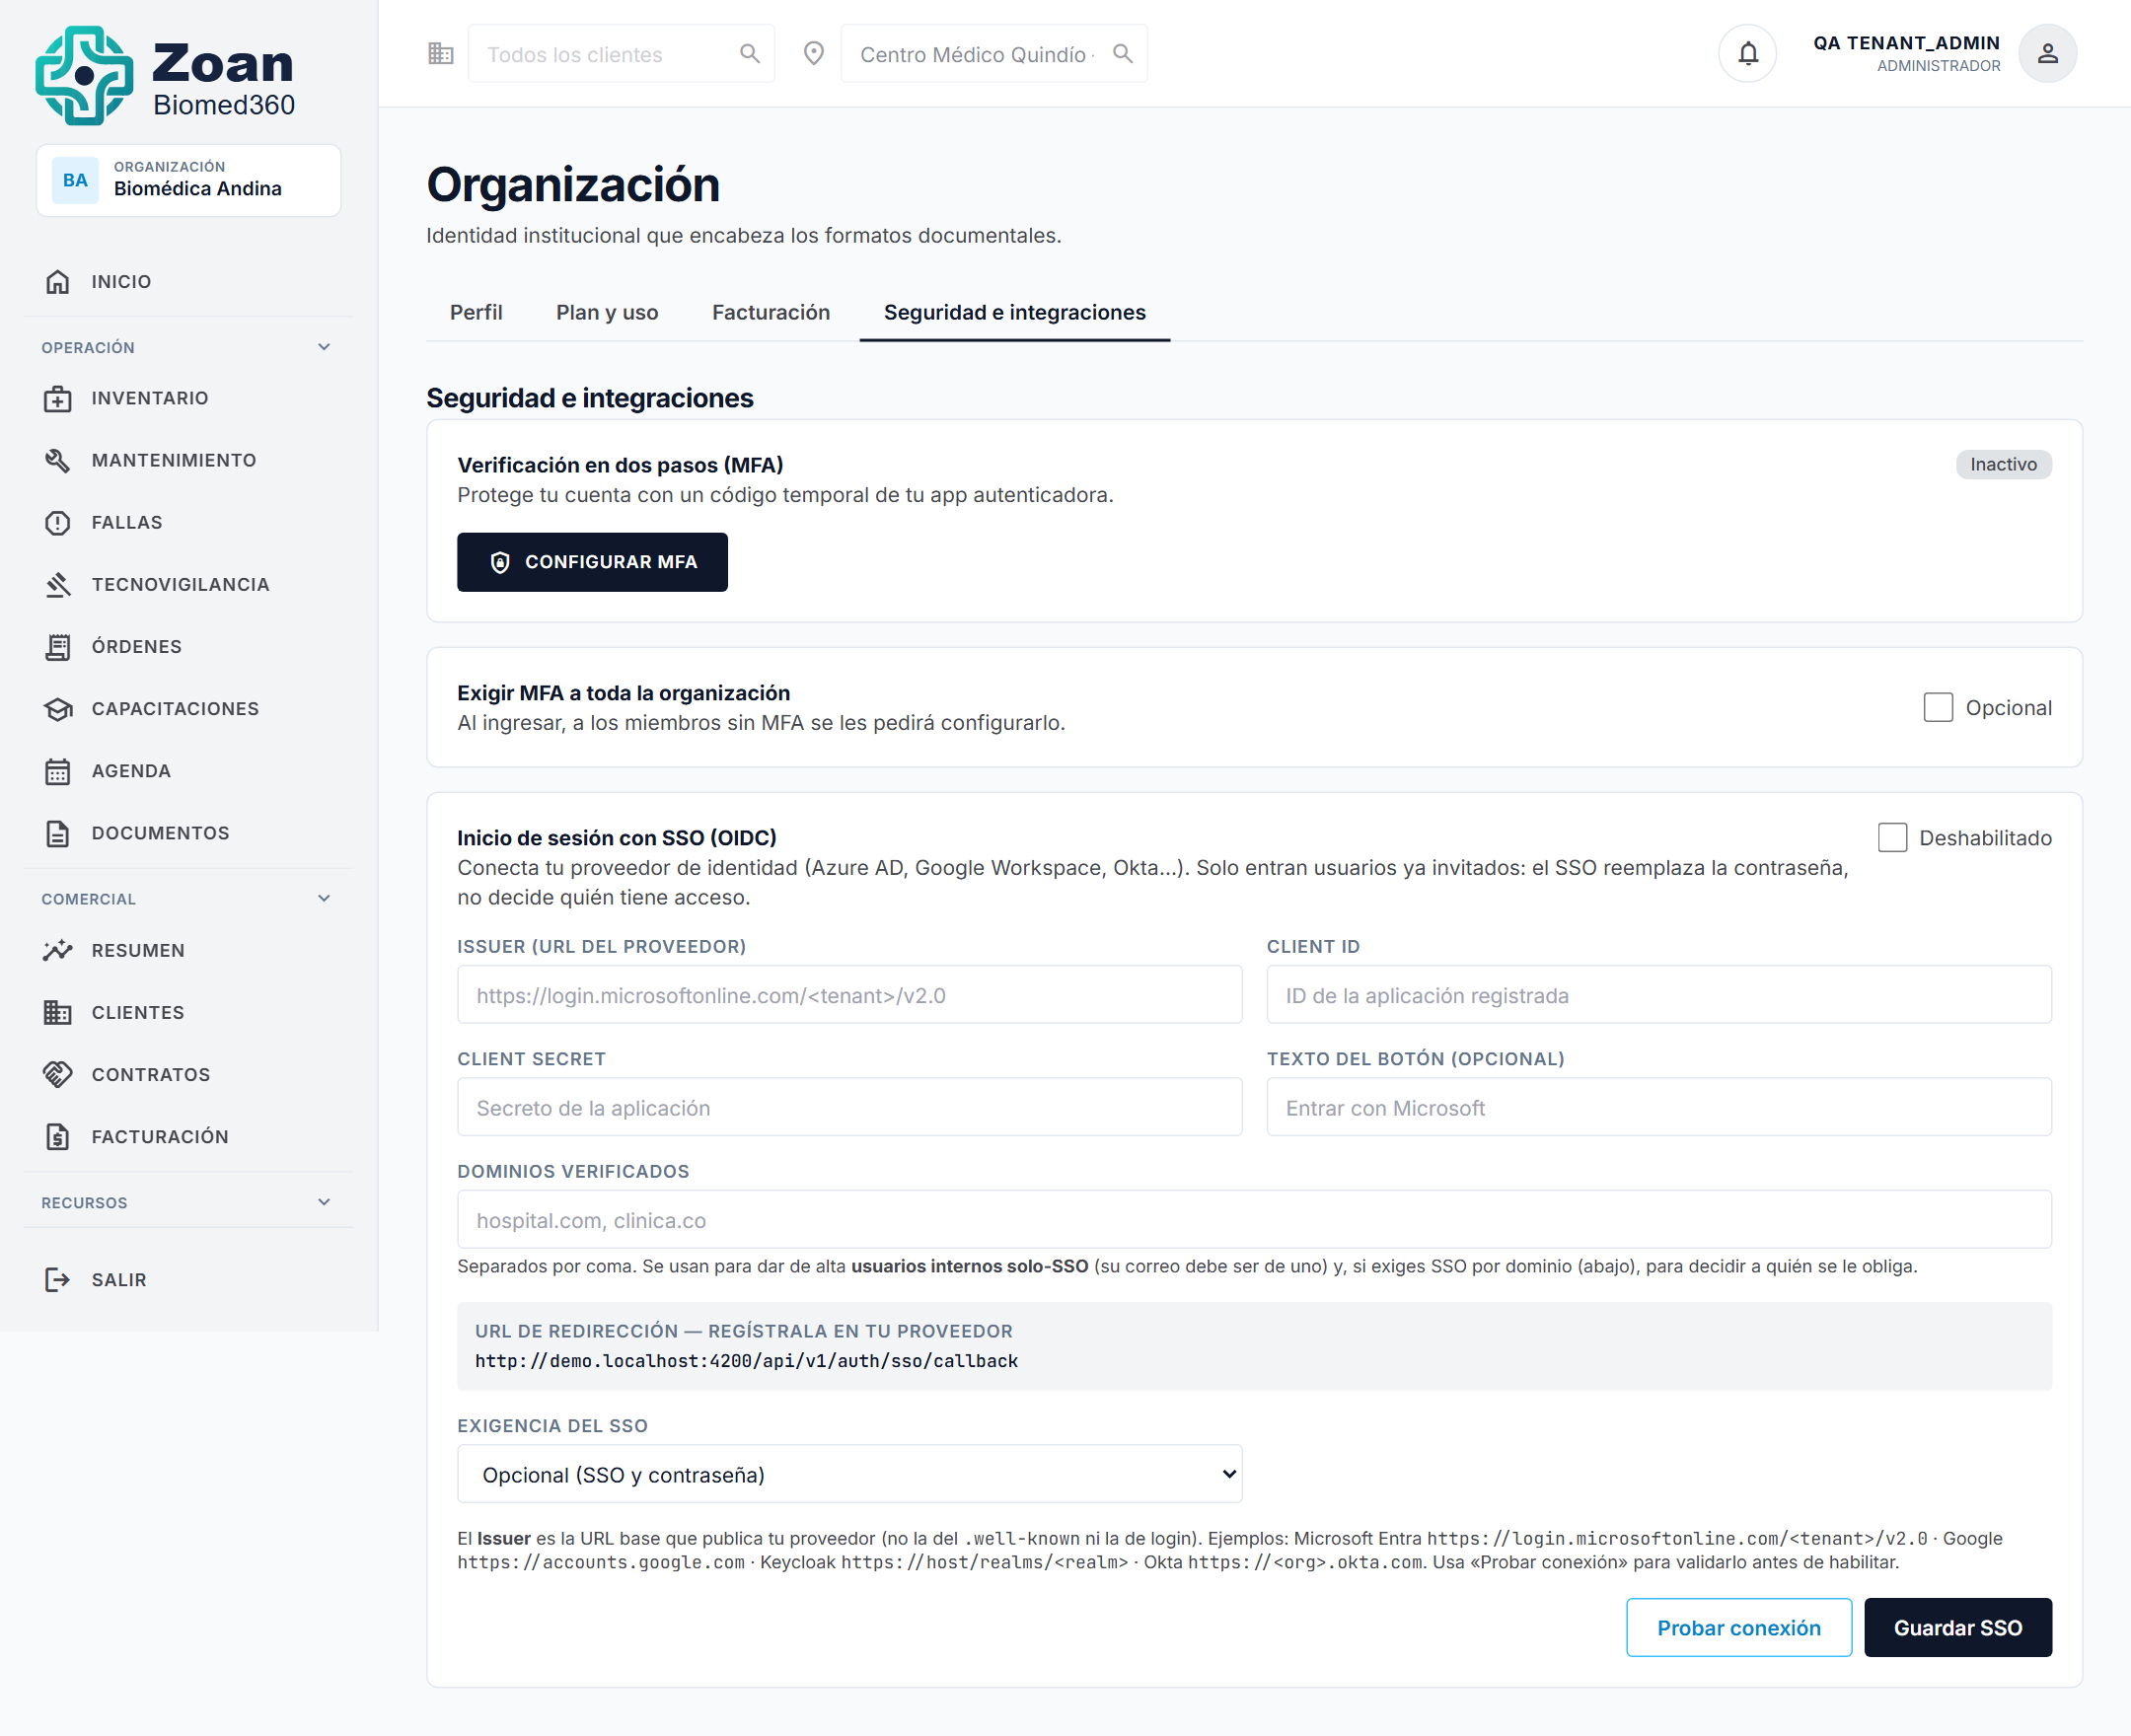Enable the Deshabilitado SSO checkbox
2131x1736 pixels.
click(1892, 838)
